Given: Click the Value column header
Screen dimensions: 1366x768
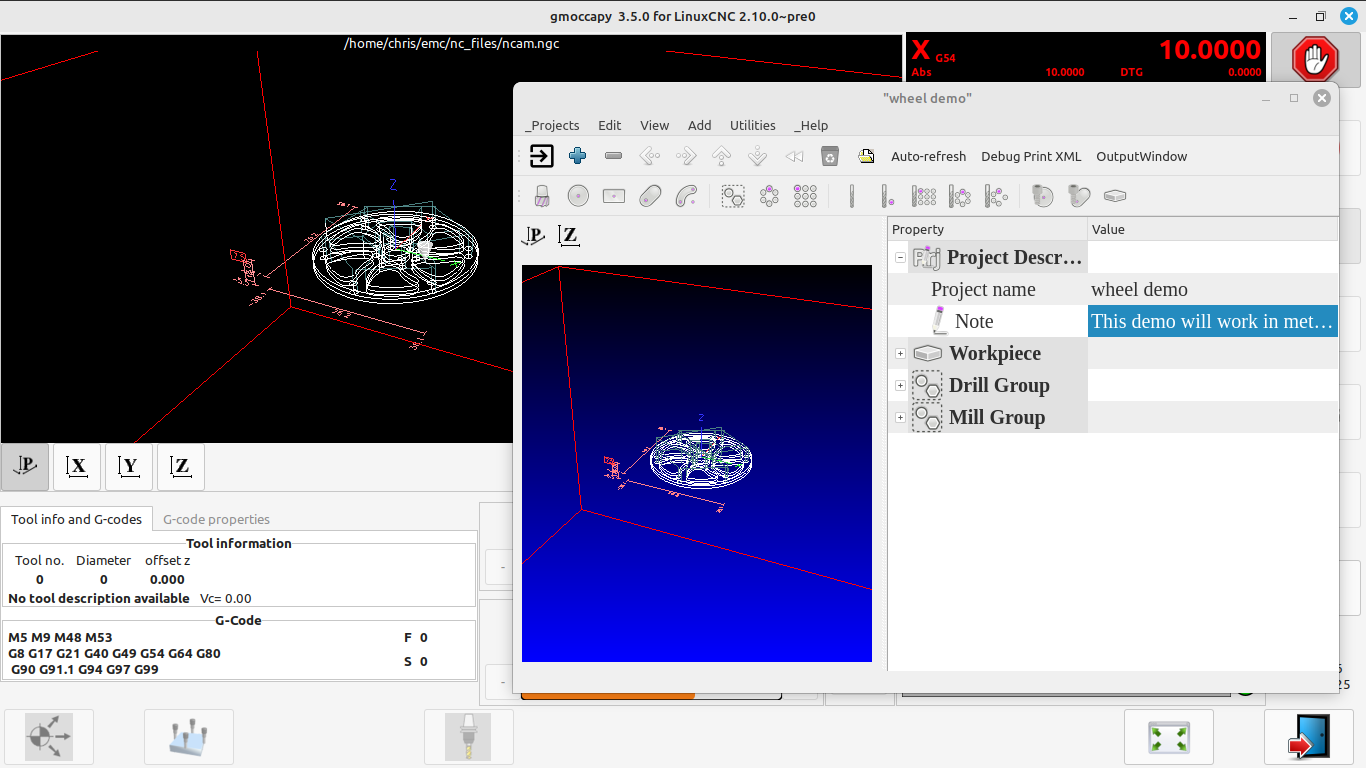Looking at the screenshot, I should (1213, 229).
